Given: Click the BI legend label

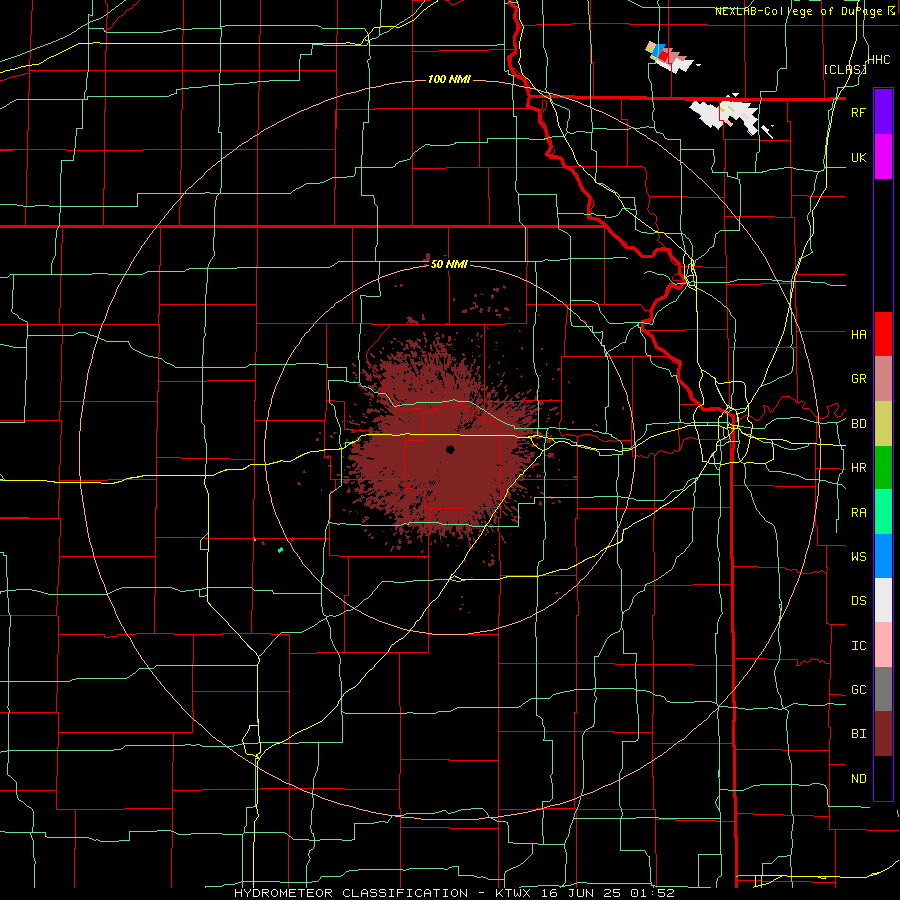Looking at the screenshot, I should 858,734.
